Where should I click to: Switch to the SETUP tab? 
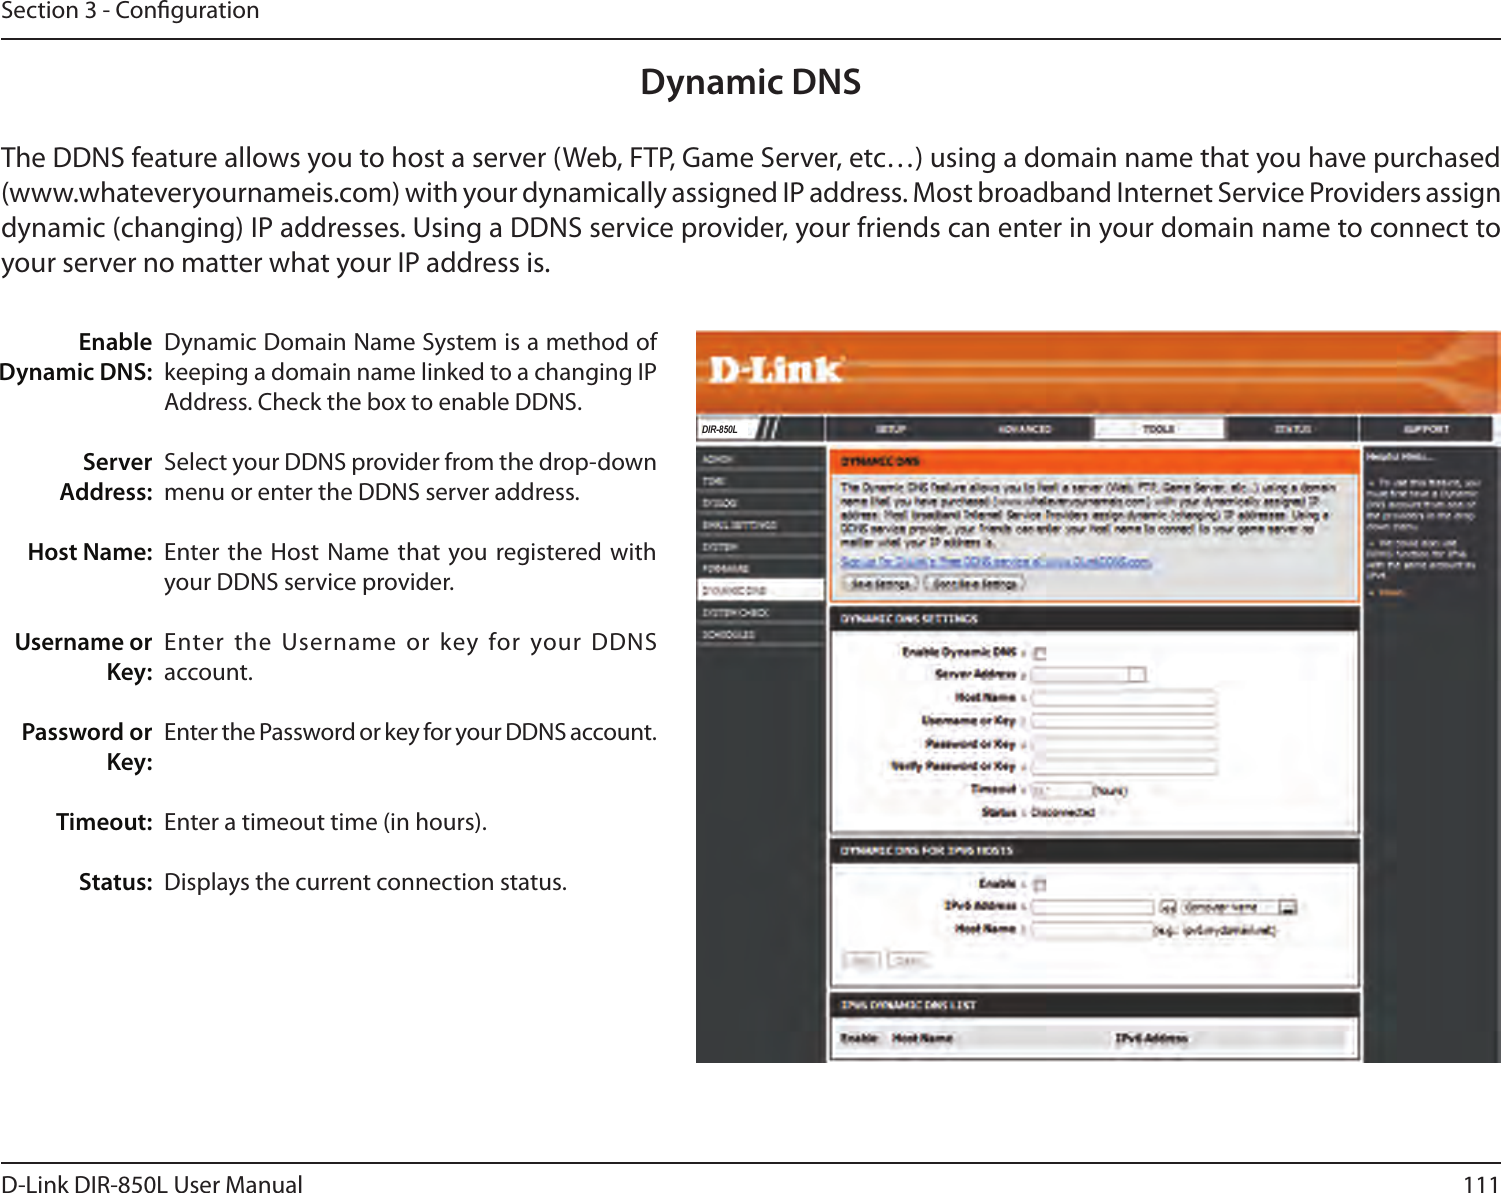pyautogui.click(x=890, y=429)
